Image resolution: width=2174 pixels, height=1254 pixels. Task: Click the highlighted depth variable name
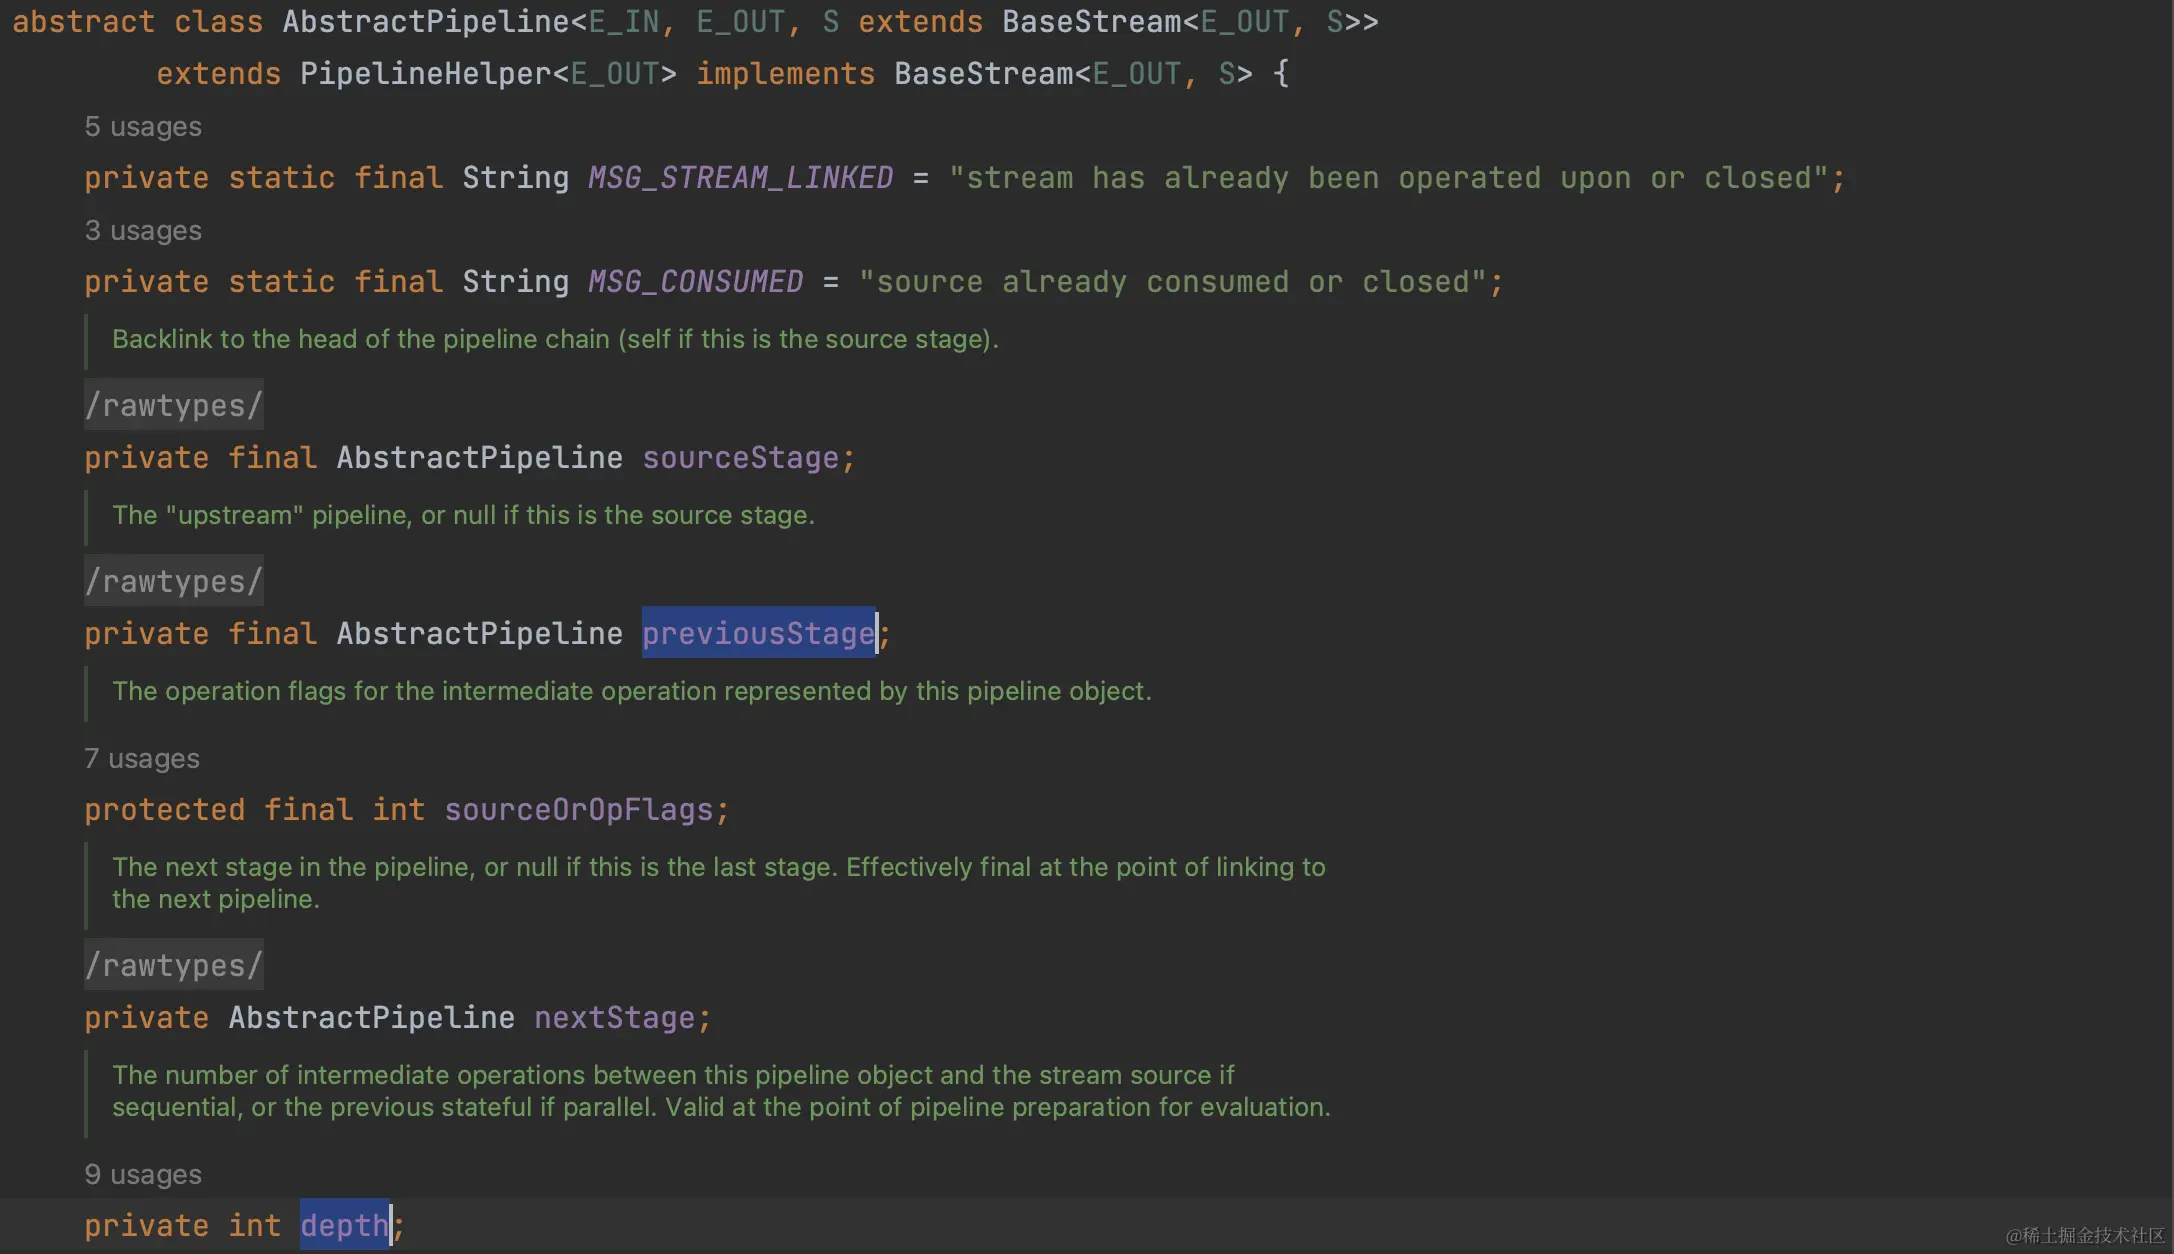tap(344, 1226)
